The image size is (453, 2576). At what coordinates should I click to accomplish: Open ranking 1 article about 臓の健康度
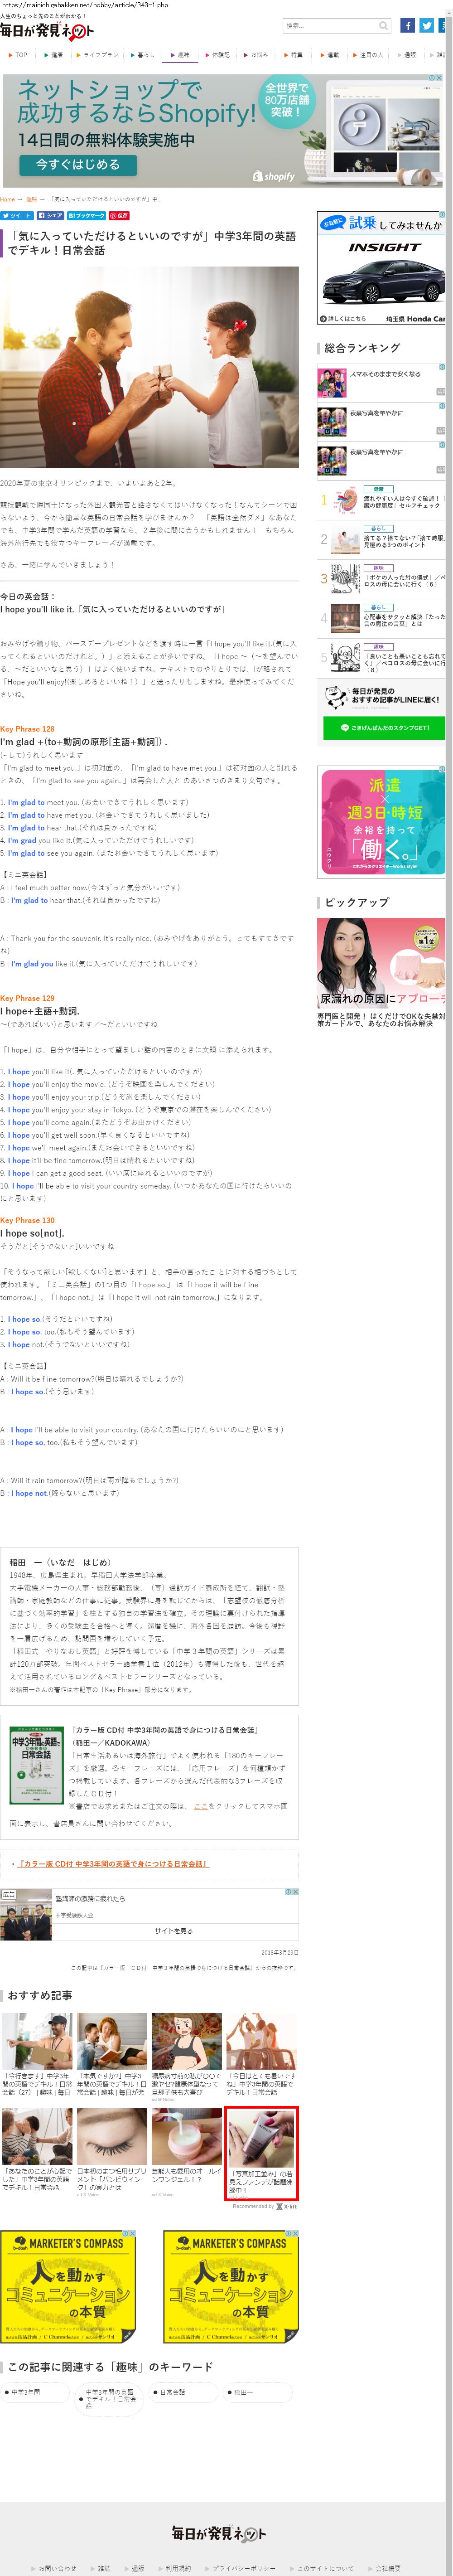tap(405, 502)
